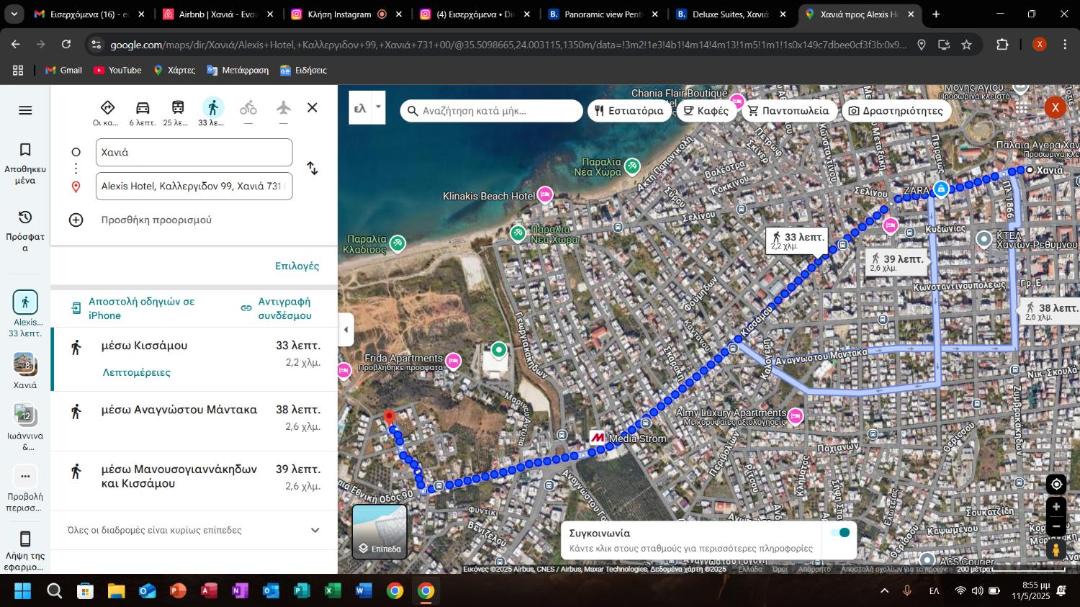Expand the mostly flat routes note
Screen dimensions: 1080x607
194,530
